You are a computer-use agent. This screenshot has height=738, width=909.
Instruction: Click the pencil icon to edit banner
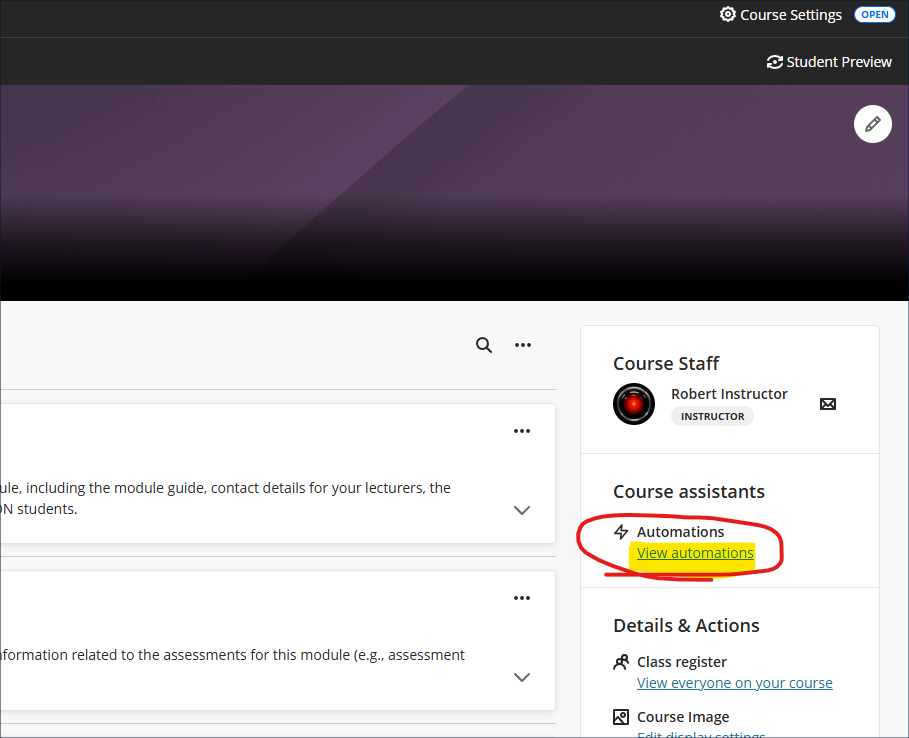[x=872, y=124]
